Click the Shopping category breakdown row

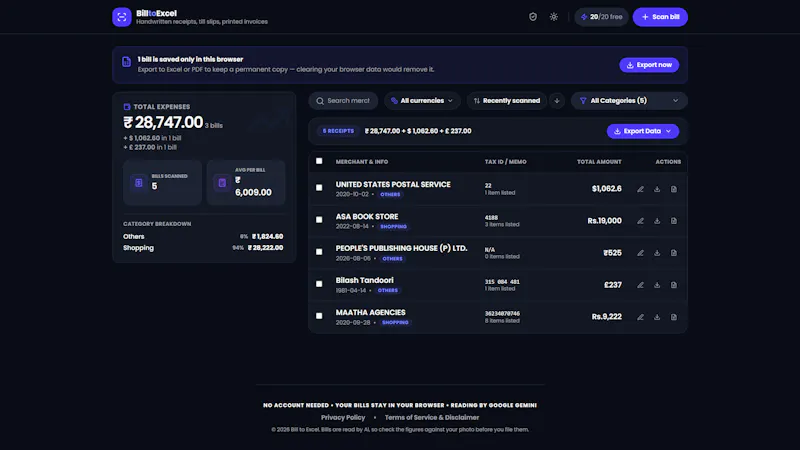pos(203,248)
